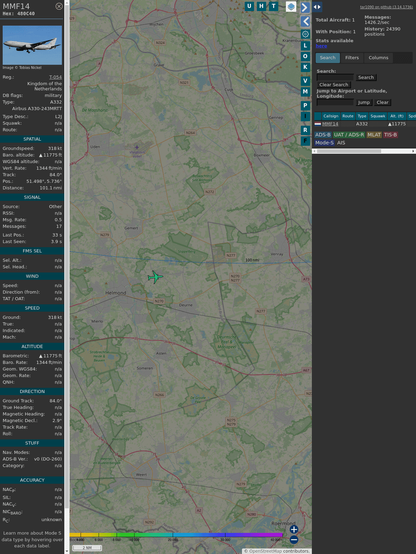This screenshot has width=416, height=554.
Task: Click the T button on map toolbar
Action: [x=273, y=6]
